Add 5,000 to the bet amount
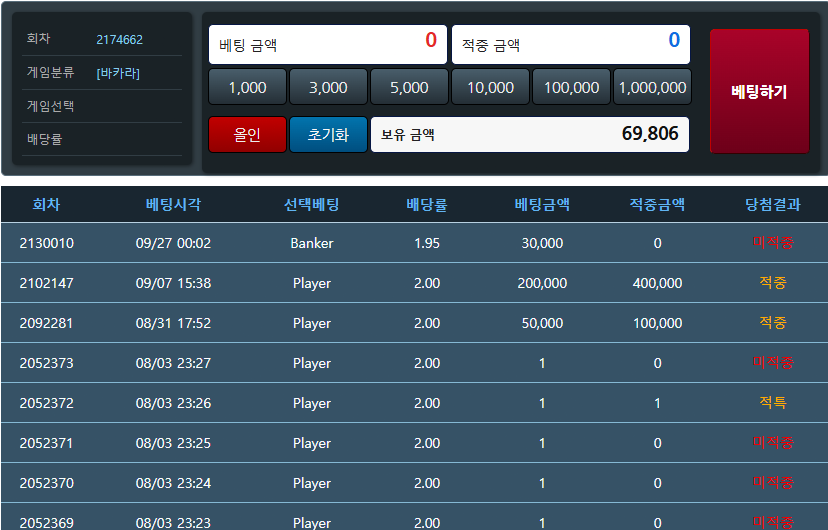Image resolution: width=828 pixels, height=530 pixels. click(409, 87)
